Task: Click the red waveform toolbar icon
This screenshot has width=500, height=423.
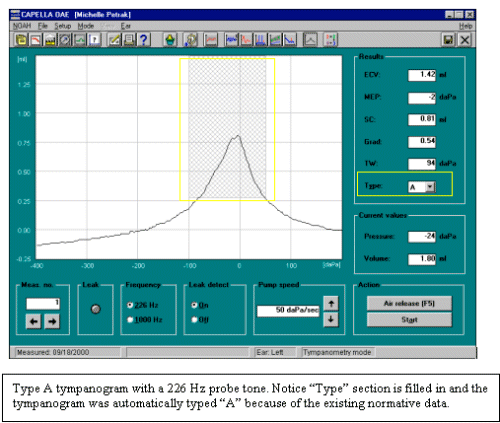Action: coord(211,40)
